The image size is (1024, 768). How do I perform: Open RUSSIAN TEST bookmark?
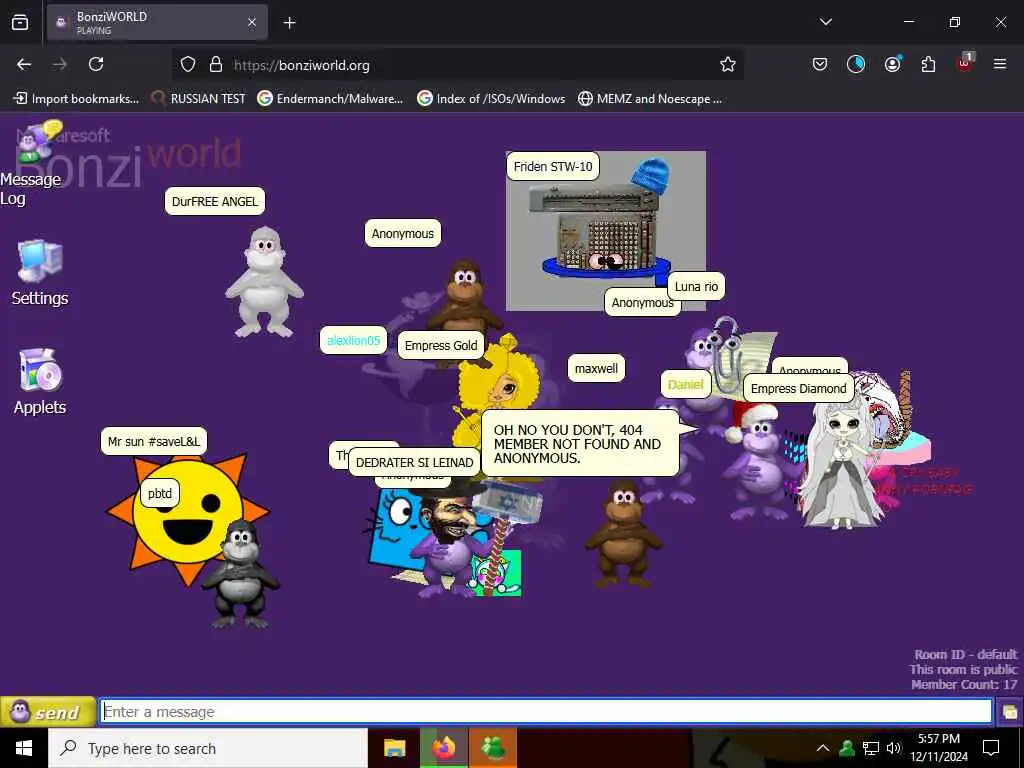click(199, 99)
